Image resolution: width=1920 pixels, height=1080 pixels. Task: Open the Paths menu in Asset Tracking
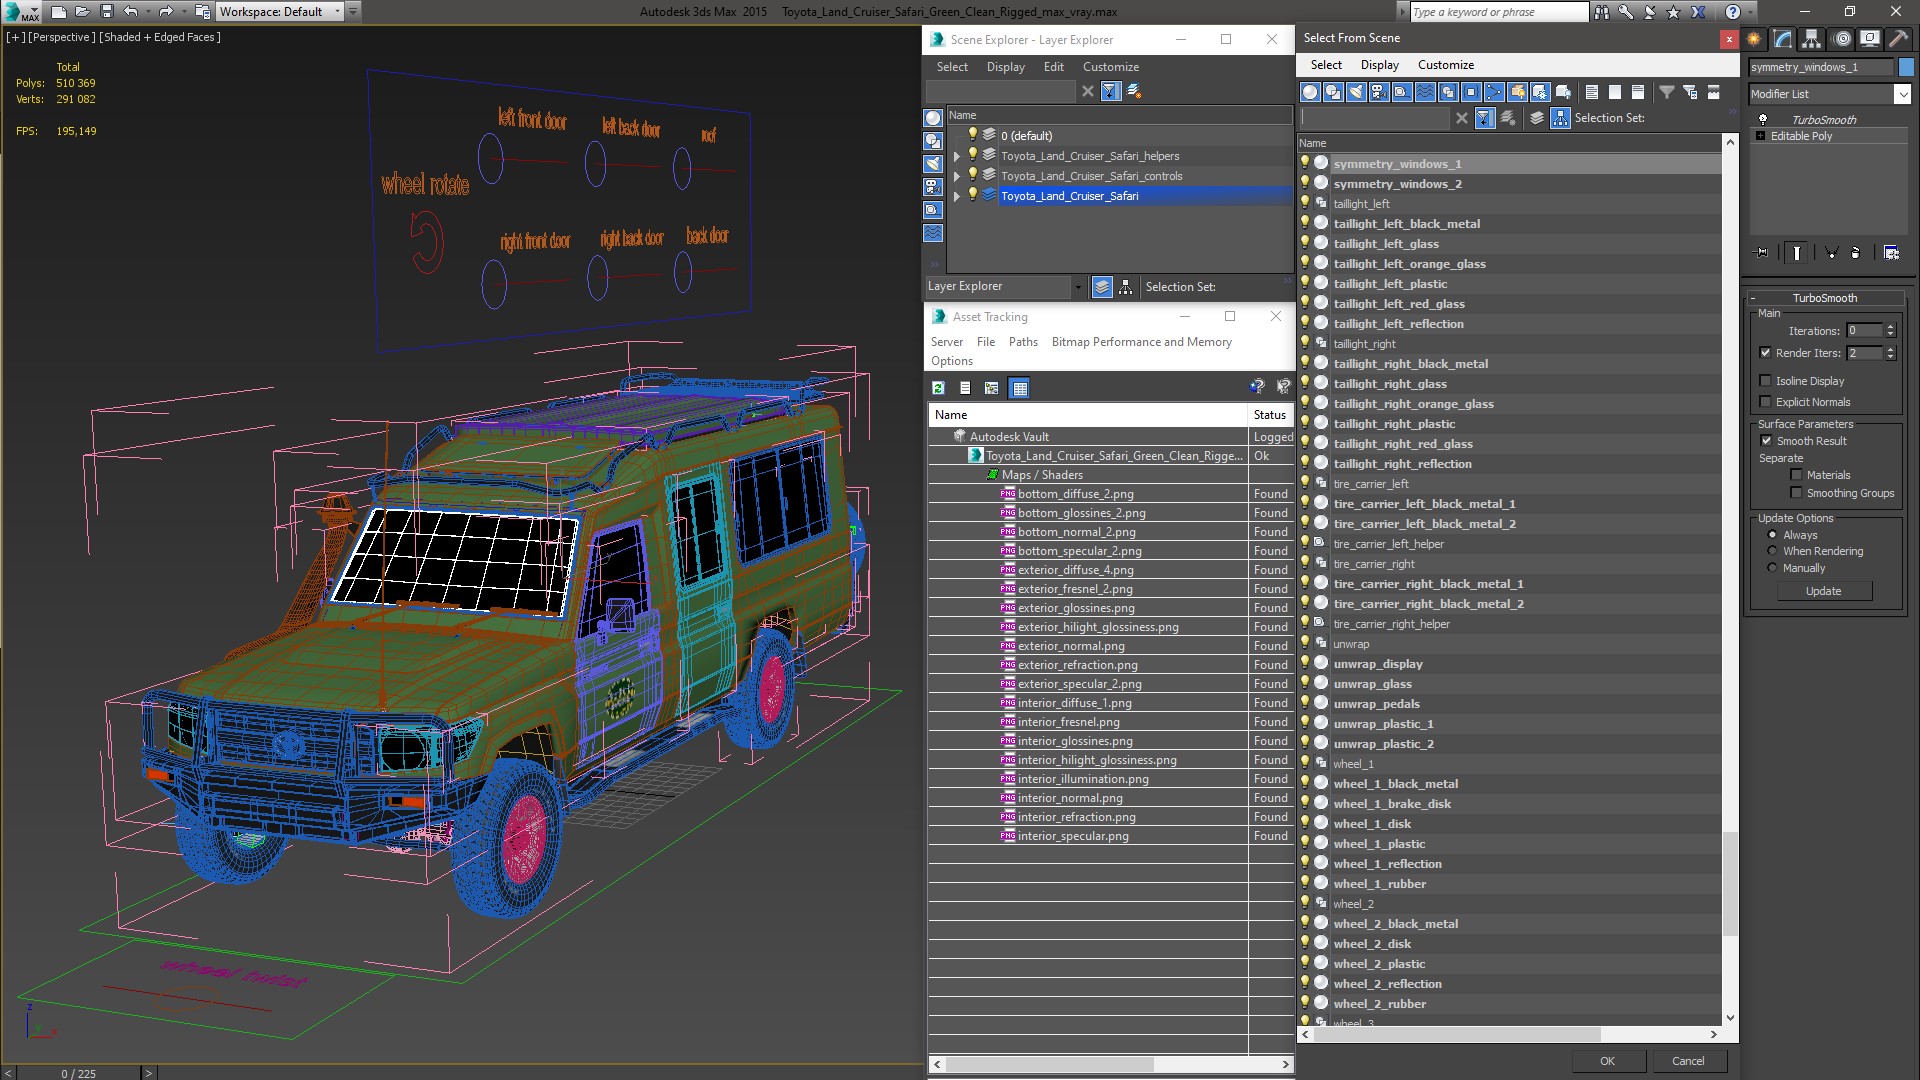coord(1023,342)
